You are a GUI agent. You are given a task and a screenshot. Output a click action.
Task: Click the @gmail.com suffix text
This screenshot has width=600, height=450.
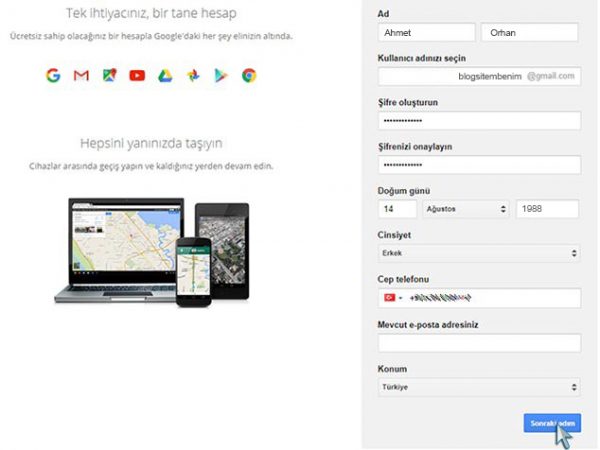click(551, 76)
